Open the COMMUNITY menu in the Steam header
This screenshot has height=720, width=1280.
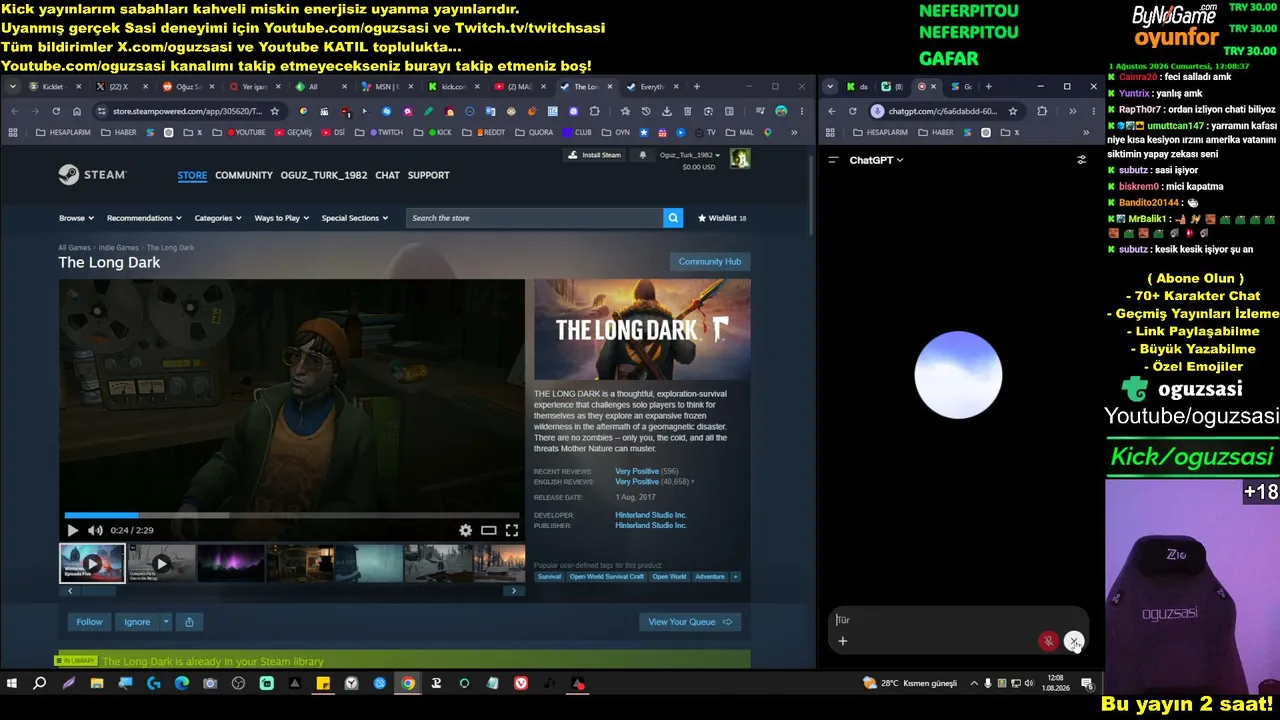pos(244,175)
